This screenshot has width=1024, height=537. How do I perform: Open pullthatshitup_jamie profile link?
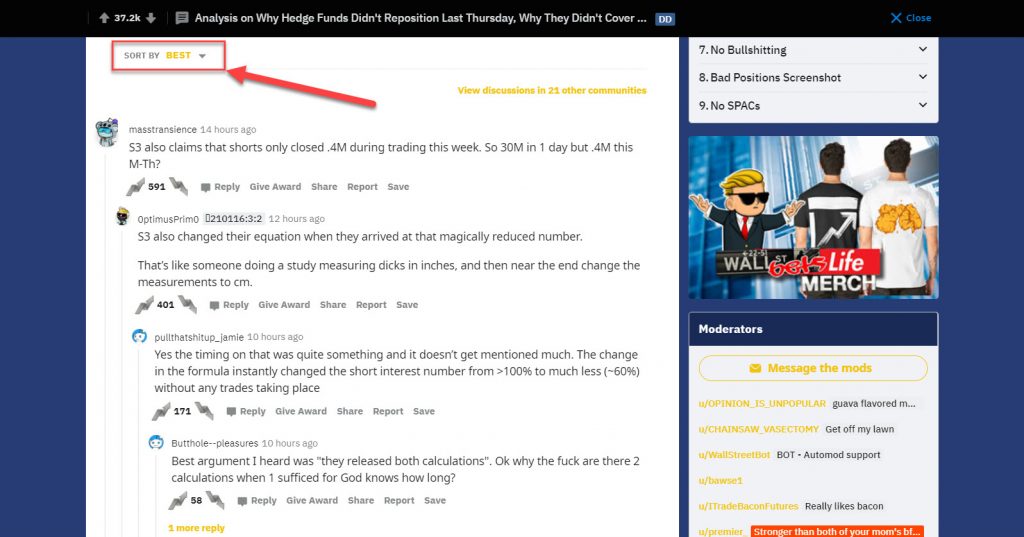(x=199, y=337)
